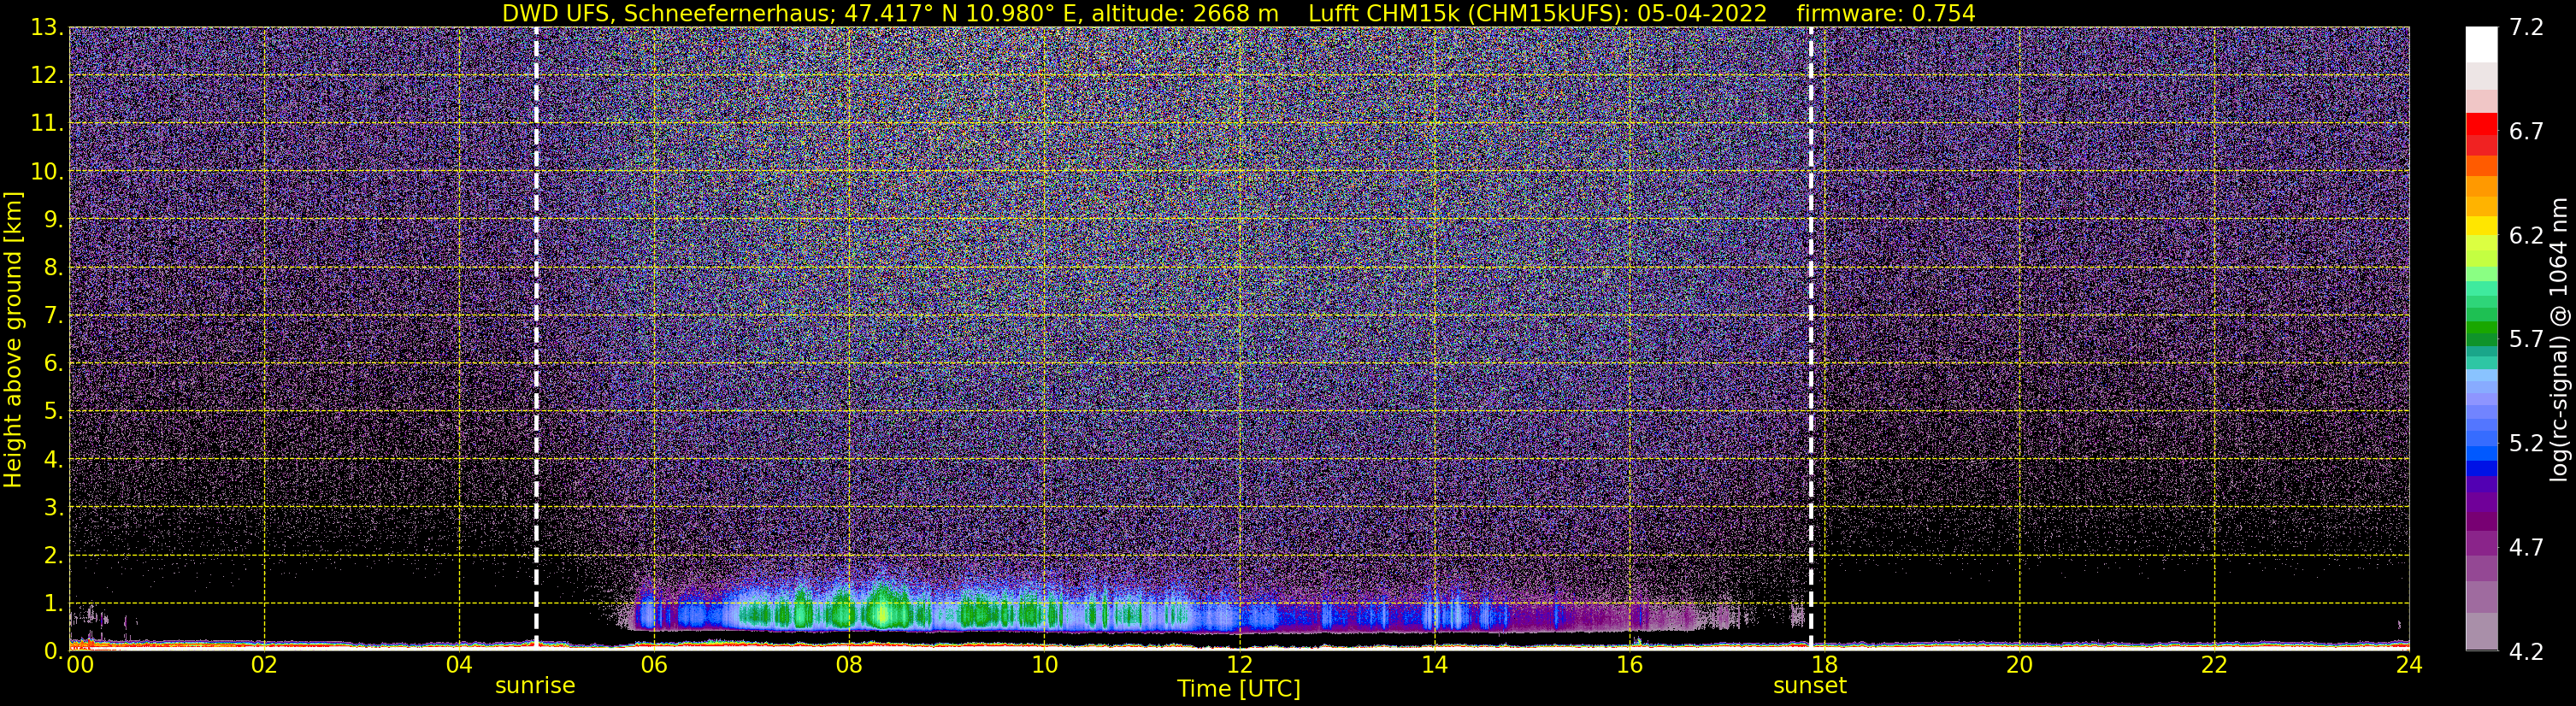The width and height of the screenshot is (2576, 706).
Task: Click the 'log(rc-signal) @ 1064 nm' colorbar title
Action: 2559,339
